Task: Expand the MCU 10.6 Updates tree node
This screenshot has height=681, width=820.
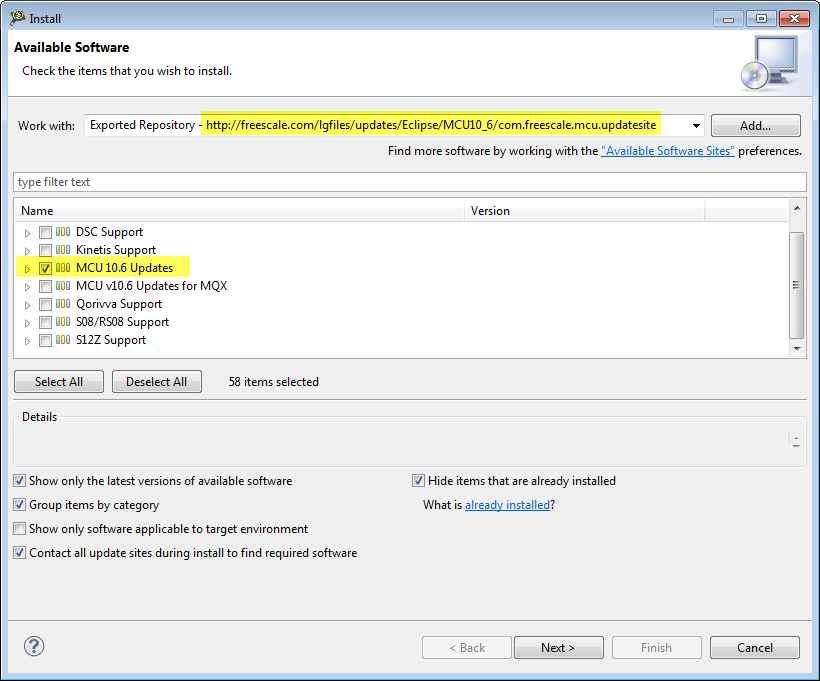Action: click(x=27, y=269)
